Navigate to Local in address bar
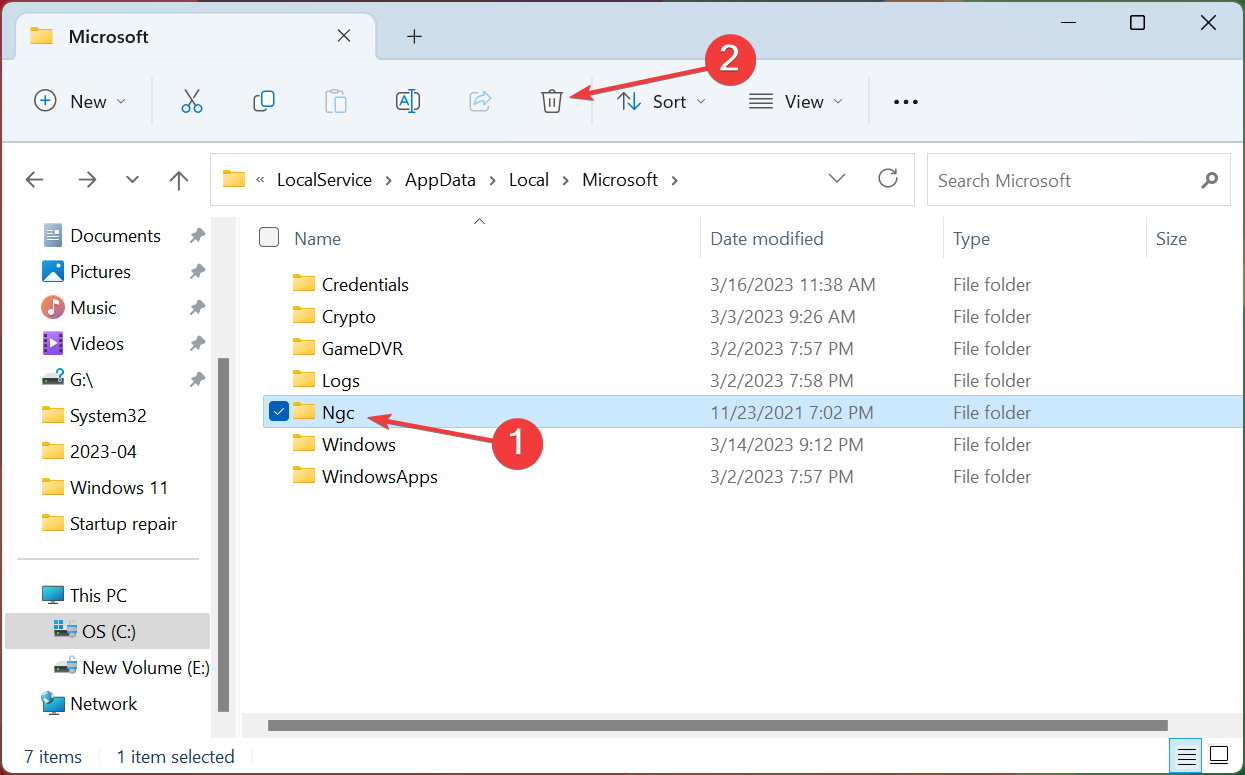 [x=529, y=180]
